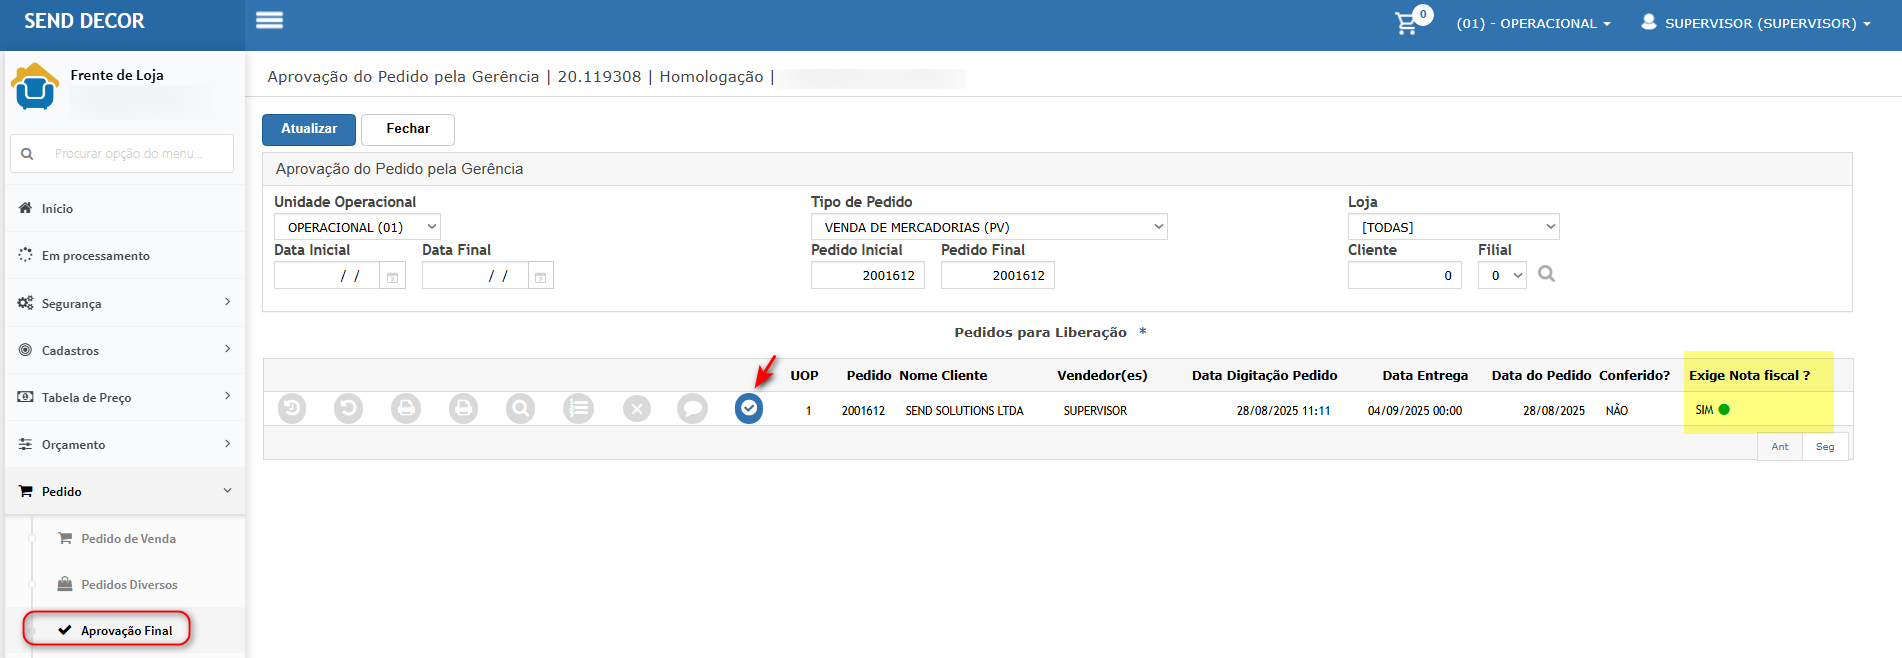
Task: Select Aprovação Final in the sidebar
Action: (126, 630)
